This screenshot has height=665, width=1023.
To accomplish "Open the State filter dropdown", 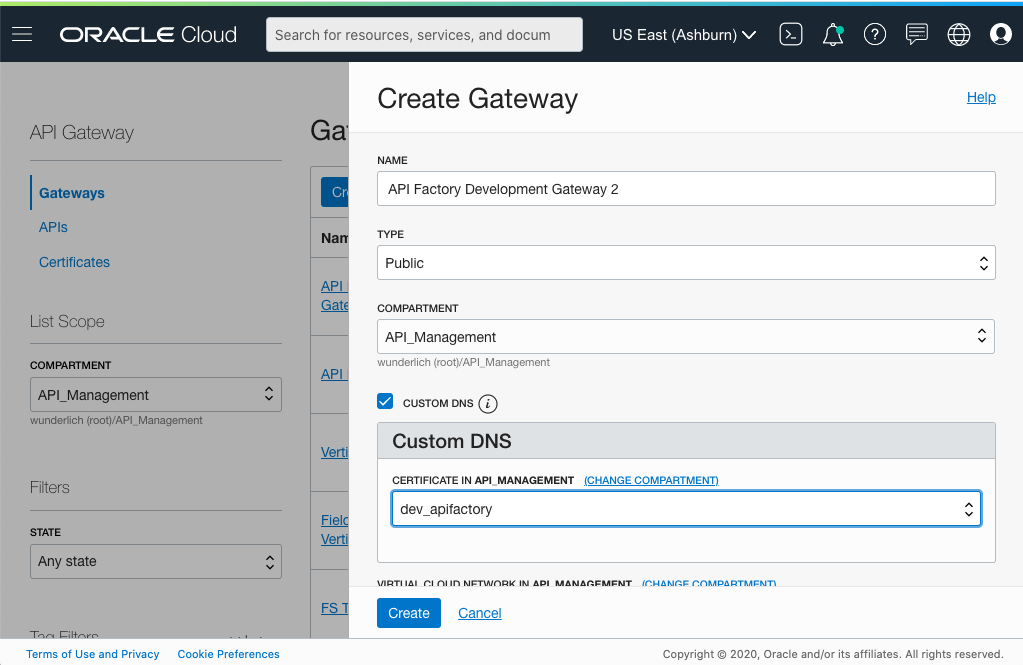I will tap(155, 561).
